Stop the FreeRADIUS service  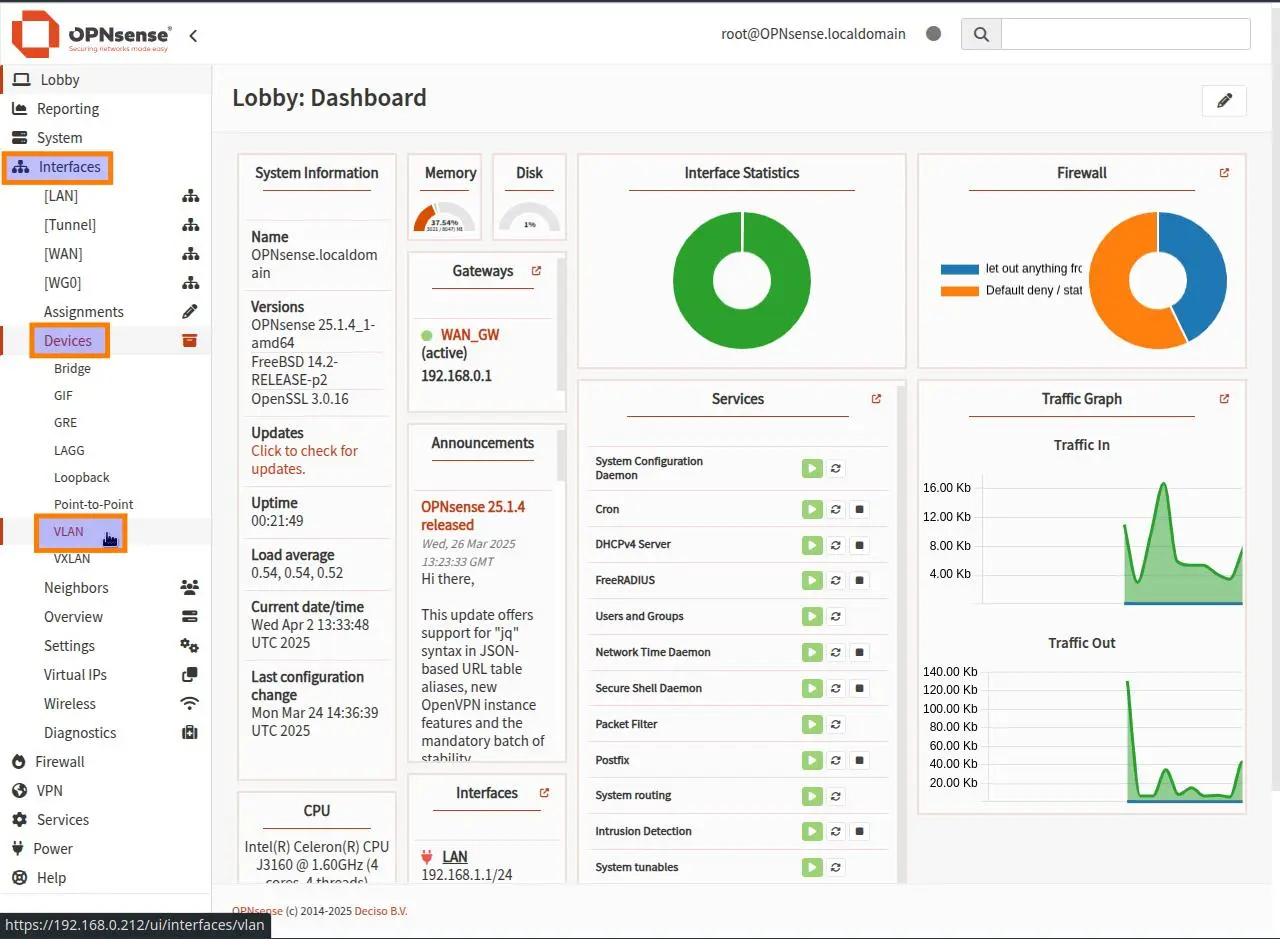coord(859,582)
